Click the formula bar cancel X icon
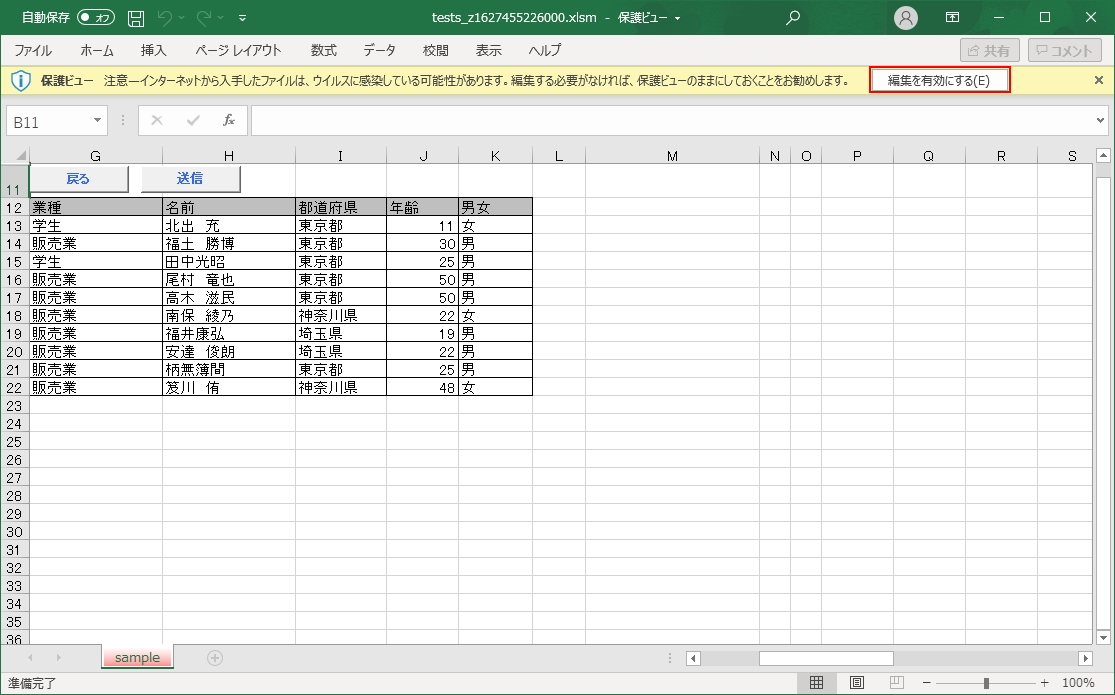The image size is (1115, 695). pyautogui.click(x=157, y=121)
